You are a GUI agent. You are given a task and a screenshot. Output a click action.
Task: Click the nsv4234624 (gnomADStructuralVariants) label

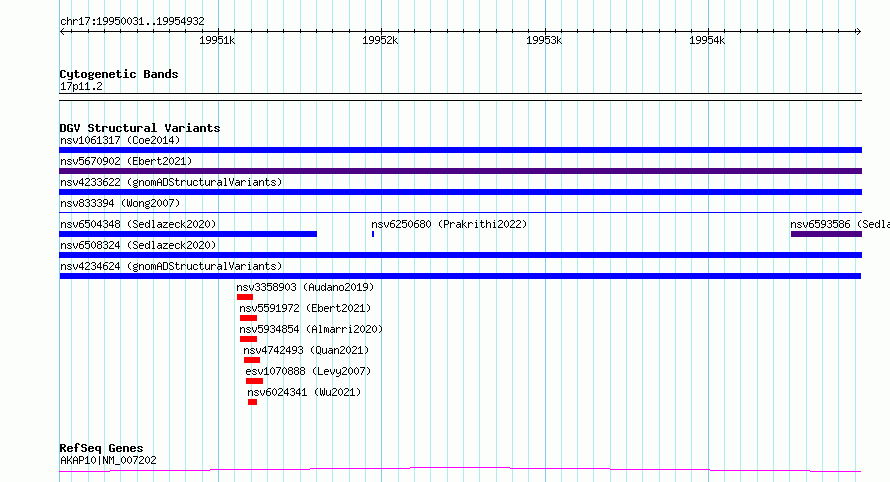(x=171, y=266)
